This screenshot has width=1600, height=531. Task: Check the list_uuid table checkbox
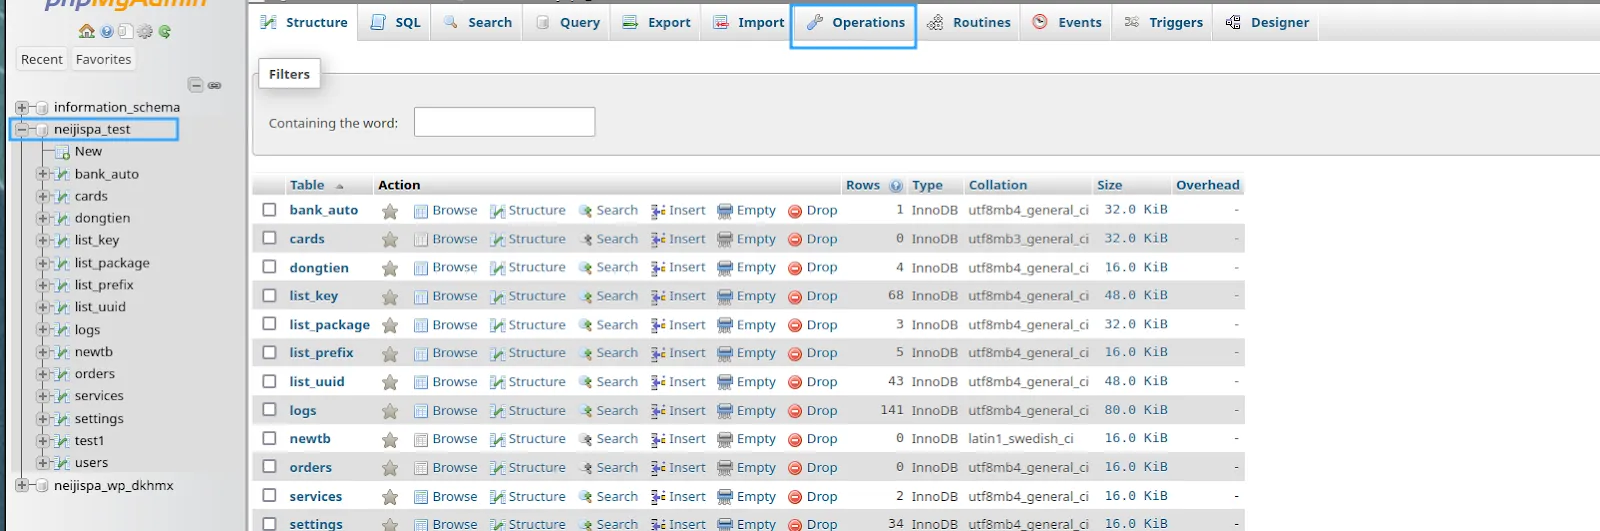tap(269, 381)
